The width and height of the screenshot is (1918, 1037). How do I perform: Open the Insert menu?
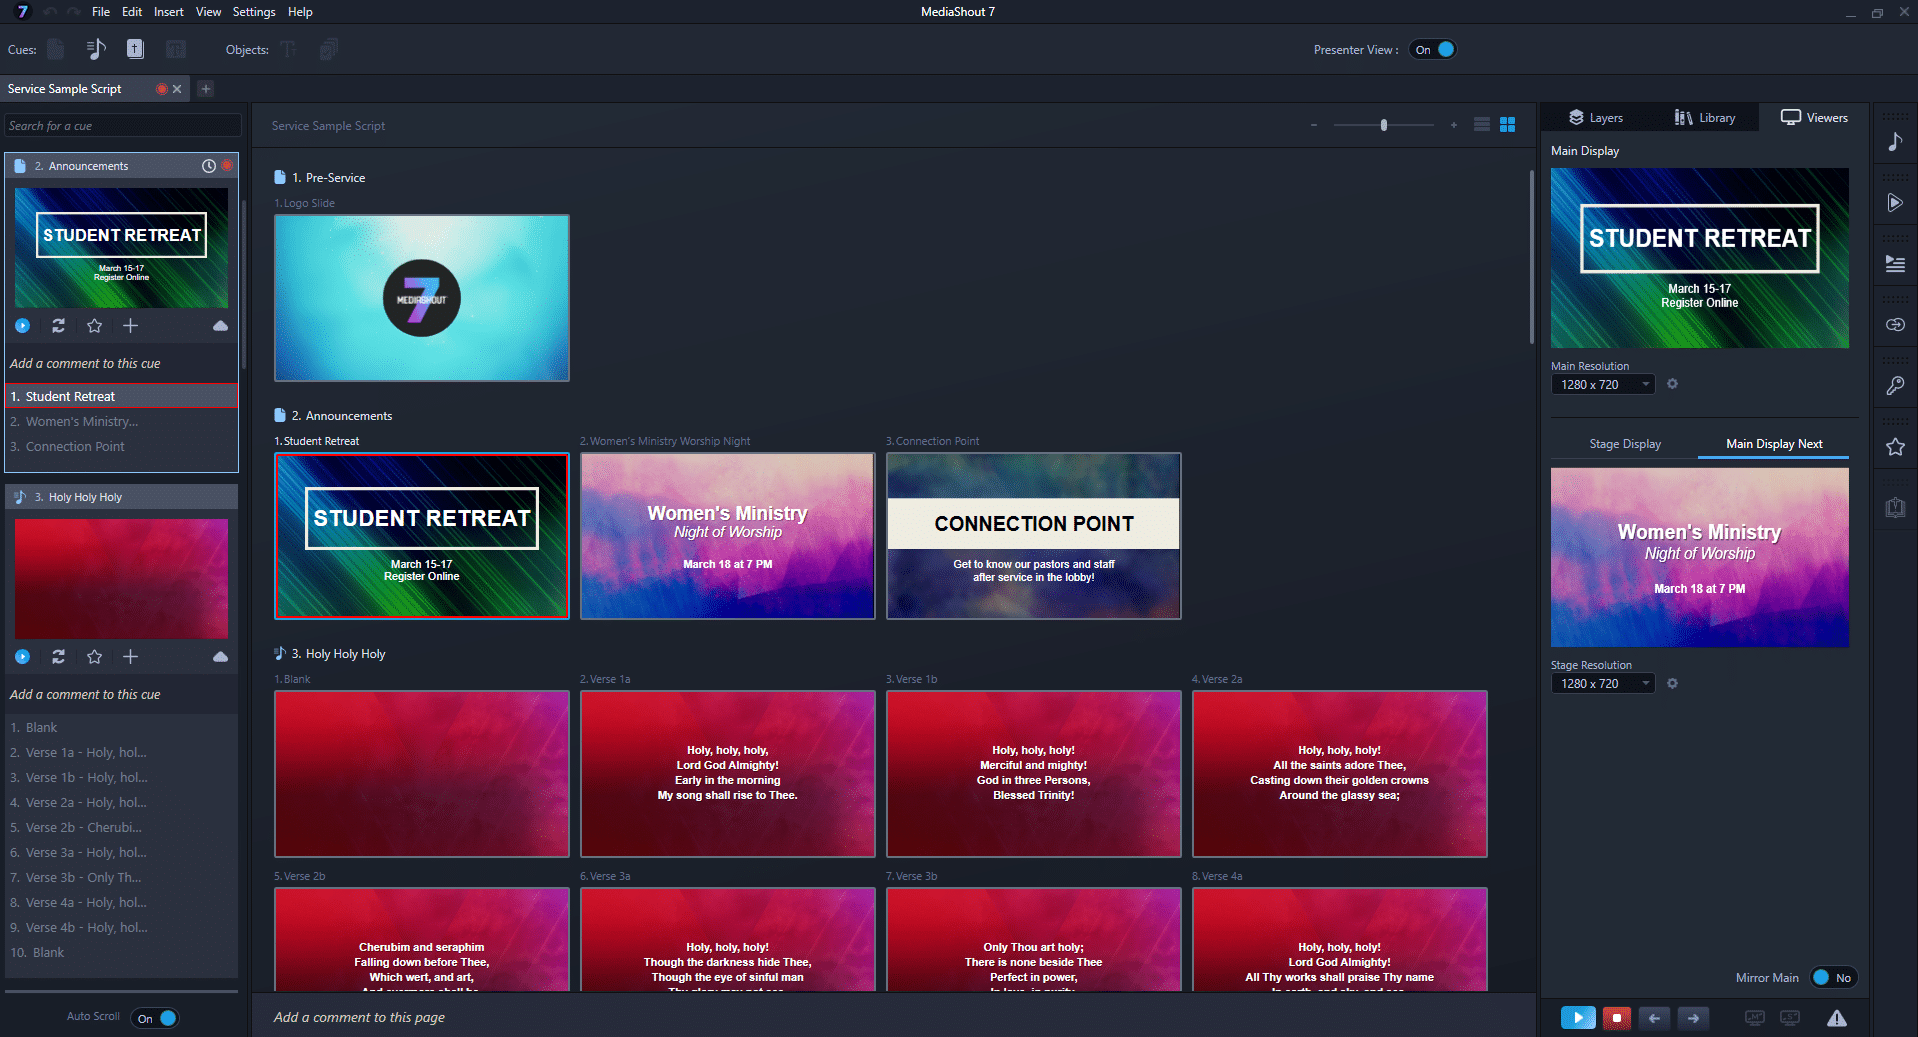(168, 12)
